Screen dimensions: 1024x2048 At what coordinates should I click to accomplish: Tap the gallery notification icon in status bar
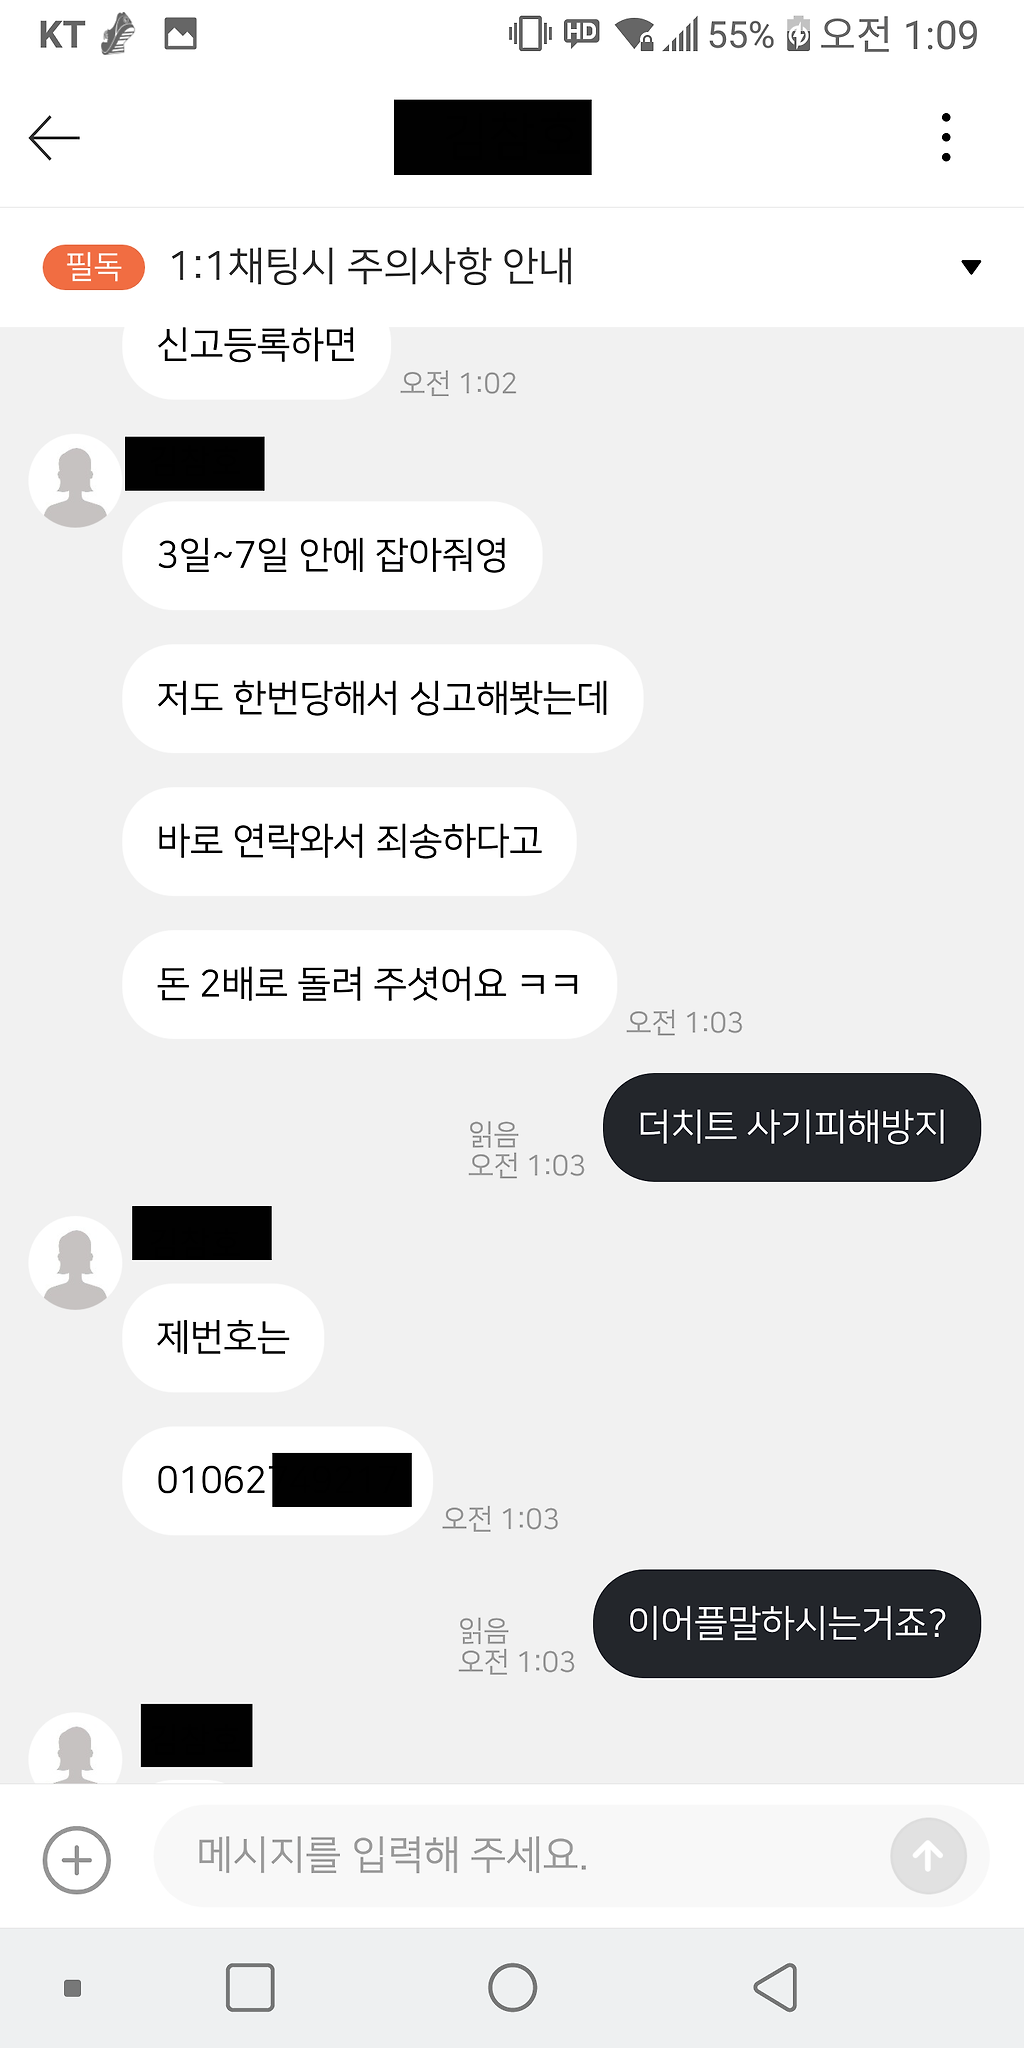181,35
